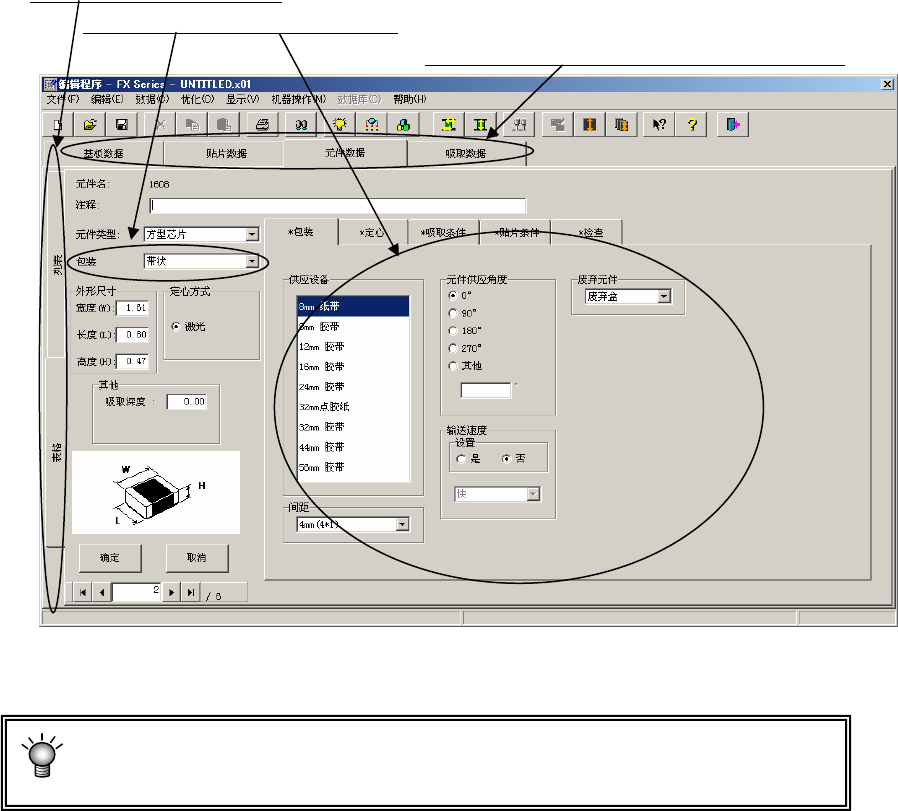Select the 激光 centering method radio button
898x811 pixels.
click(x=176, y=326)
